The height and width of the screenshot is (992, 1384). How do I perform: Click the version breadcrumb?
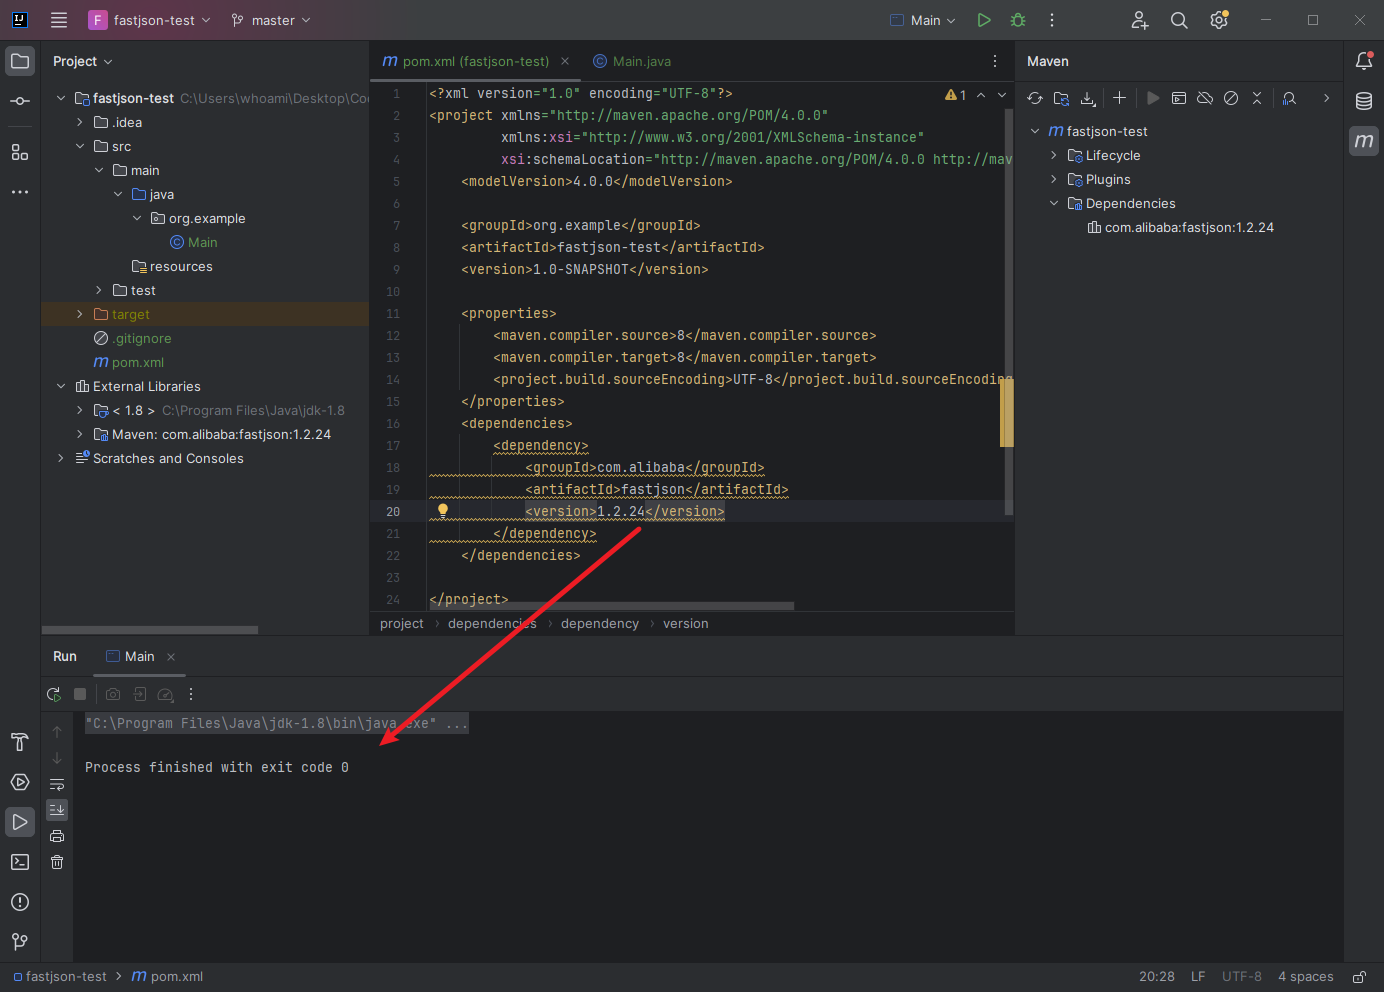686,623
